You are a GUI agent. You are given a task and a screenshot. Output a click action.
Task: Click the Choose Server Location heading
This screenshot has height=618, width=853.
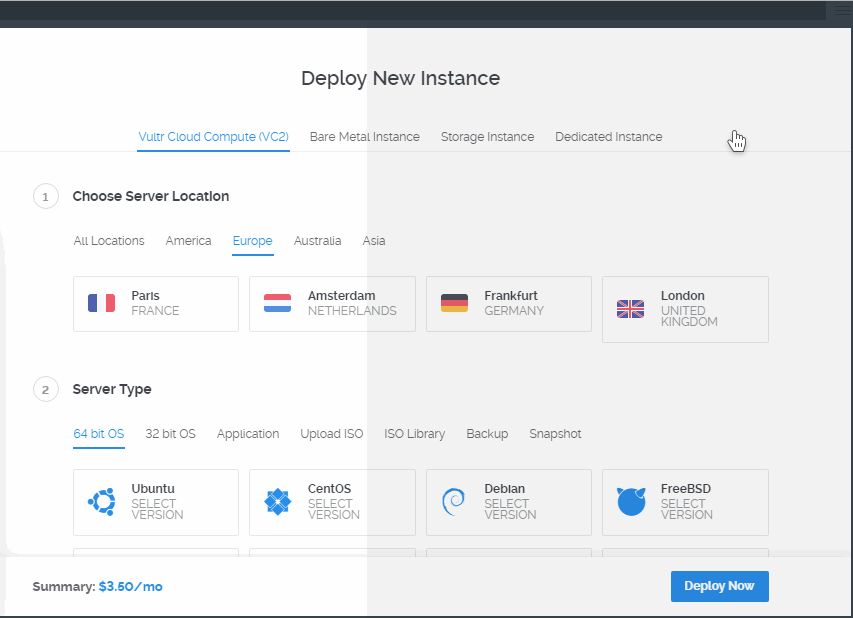pos(151,196)
